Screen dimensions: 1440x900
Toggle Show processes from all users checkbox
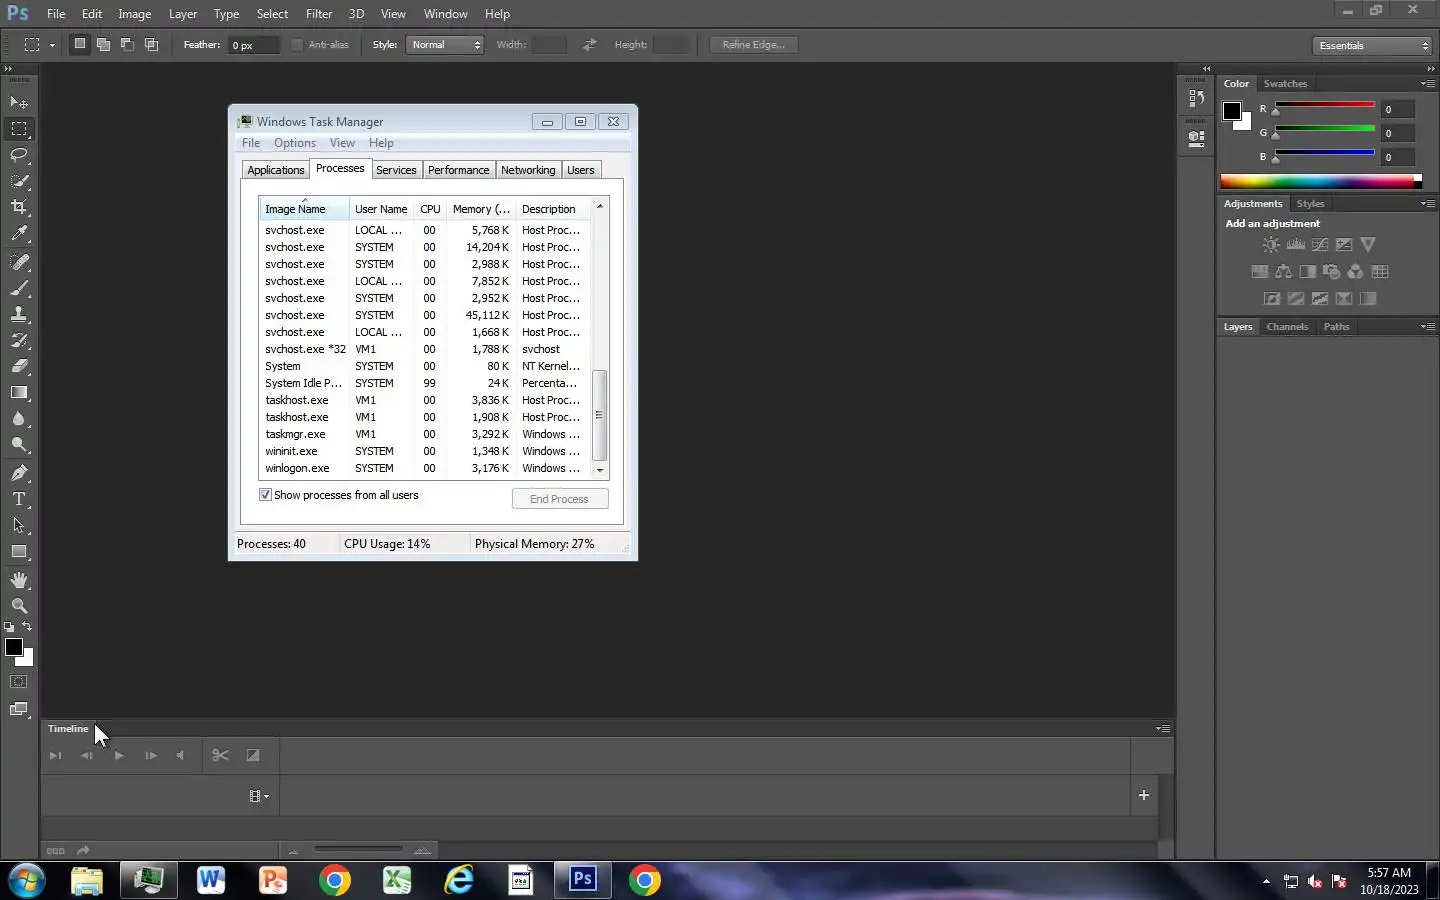(x=265, y=495)
